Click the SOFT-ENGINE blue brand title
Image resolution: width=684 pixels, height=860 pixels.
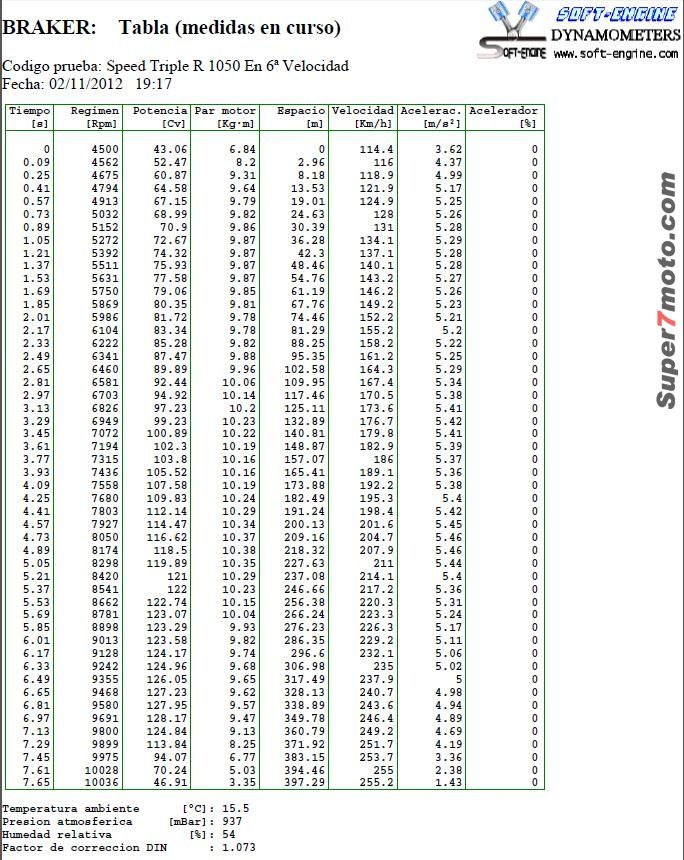click(616, 14)
